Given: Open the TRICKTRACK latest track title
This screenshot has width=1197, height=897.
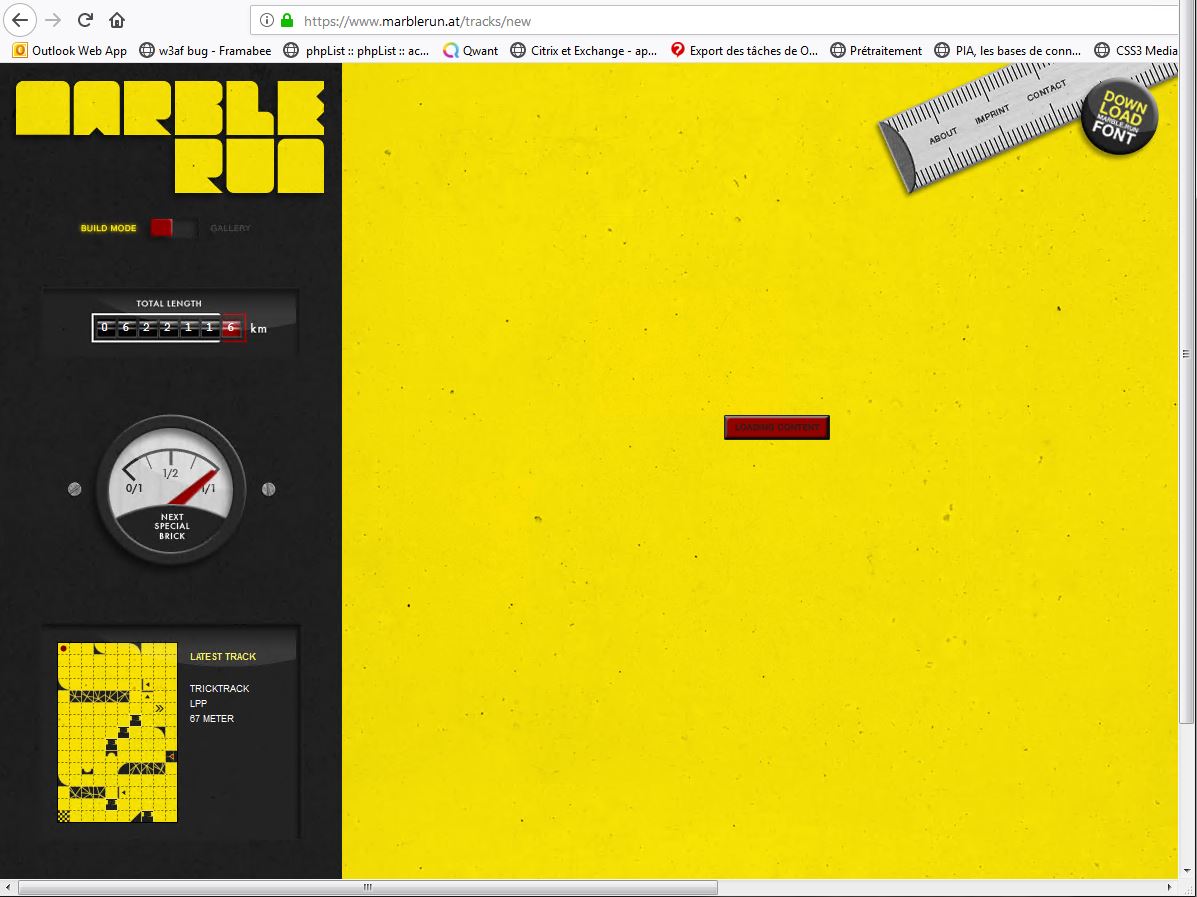Looking at the screenshot, I should pos(219,688).
